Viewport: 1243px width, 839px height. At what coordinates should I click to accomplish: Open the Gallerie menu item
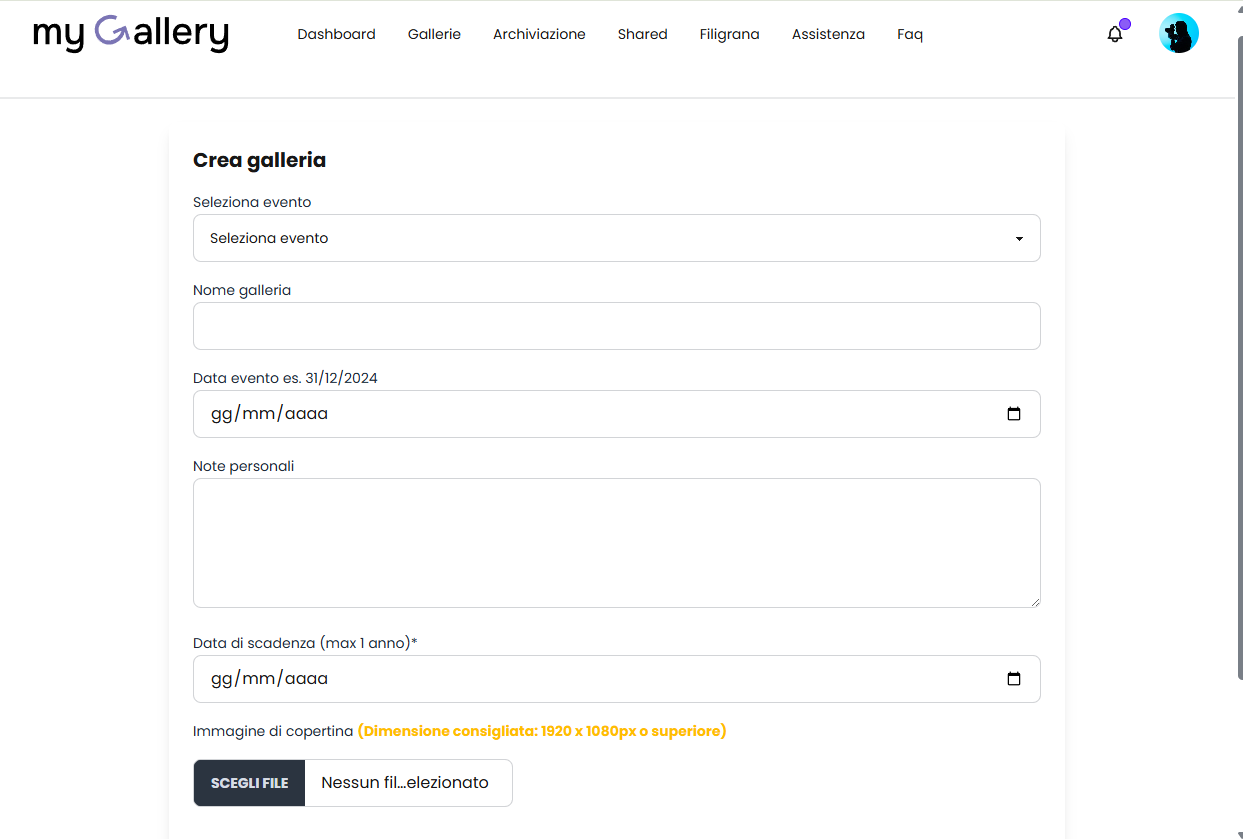tap(434, 34)
